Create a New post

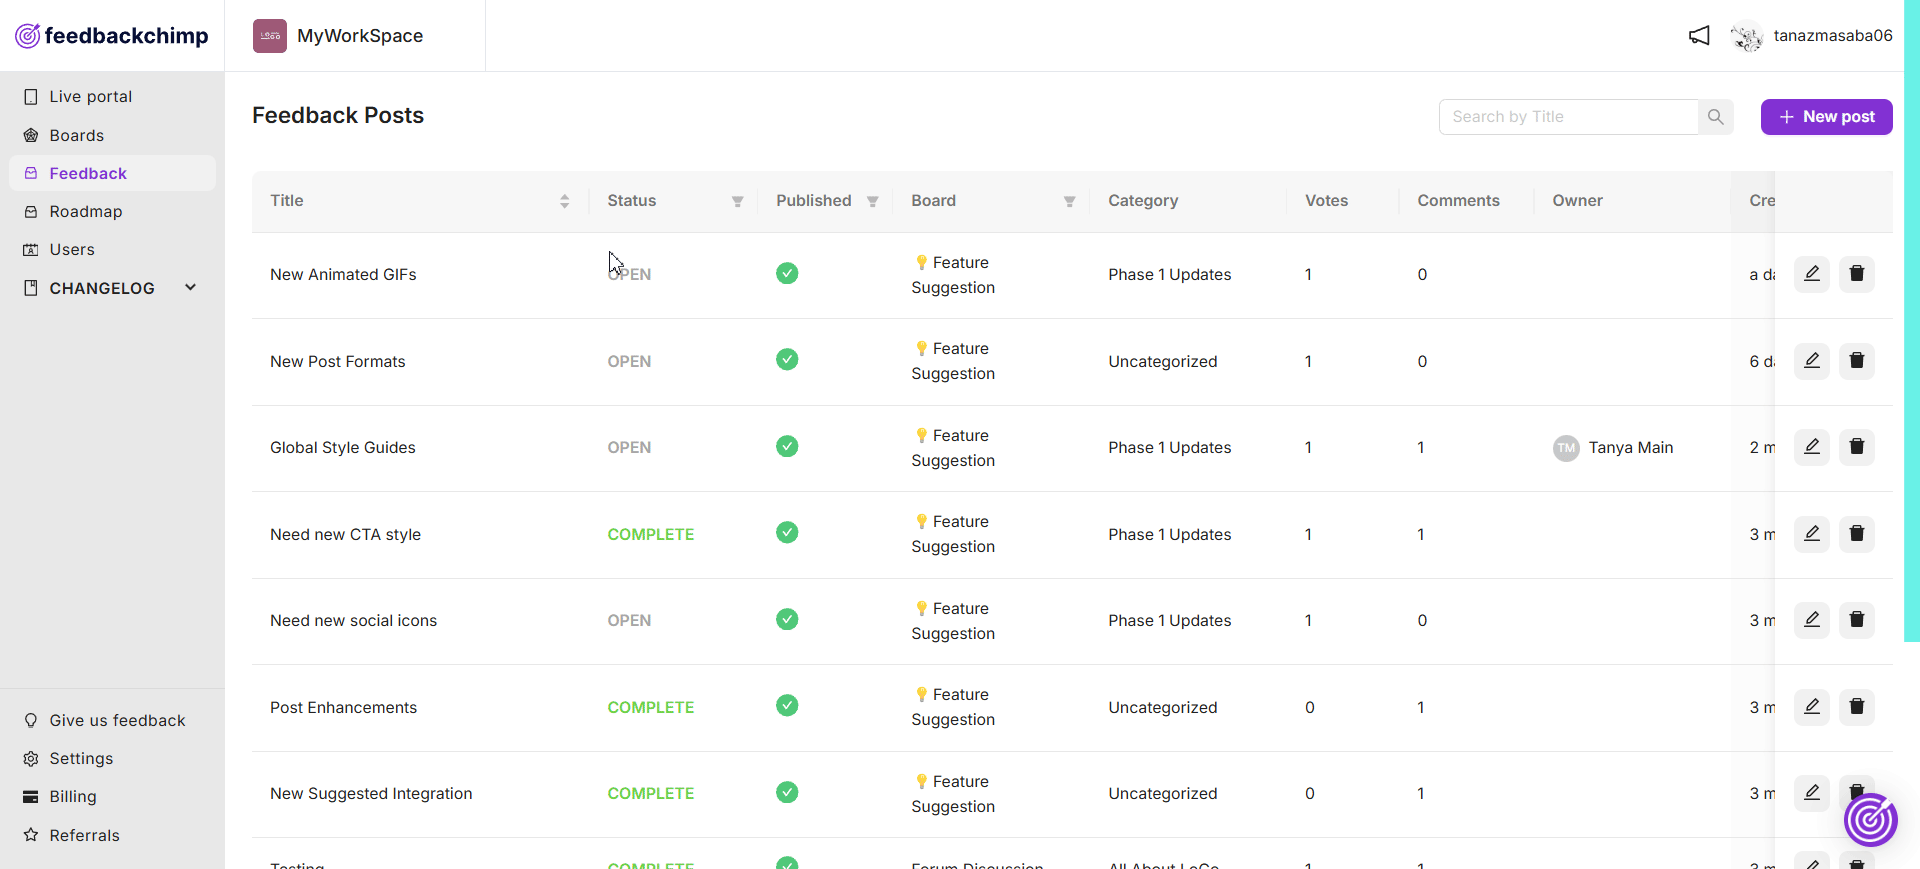pos(1826,117)
